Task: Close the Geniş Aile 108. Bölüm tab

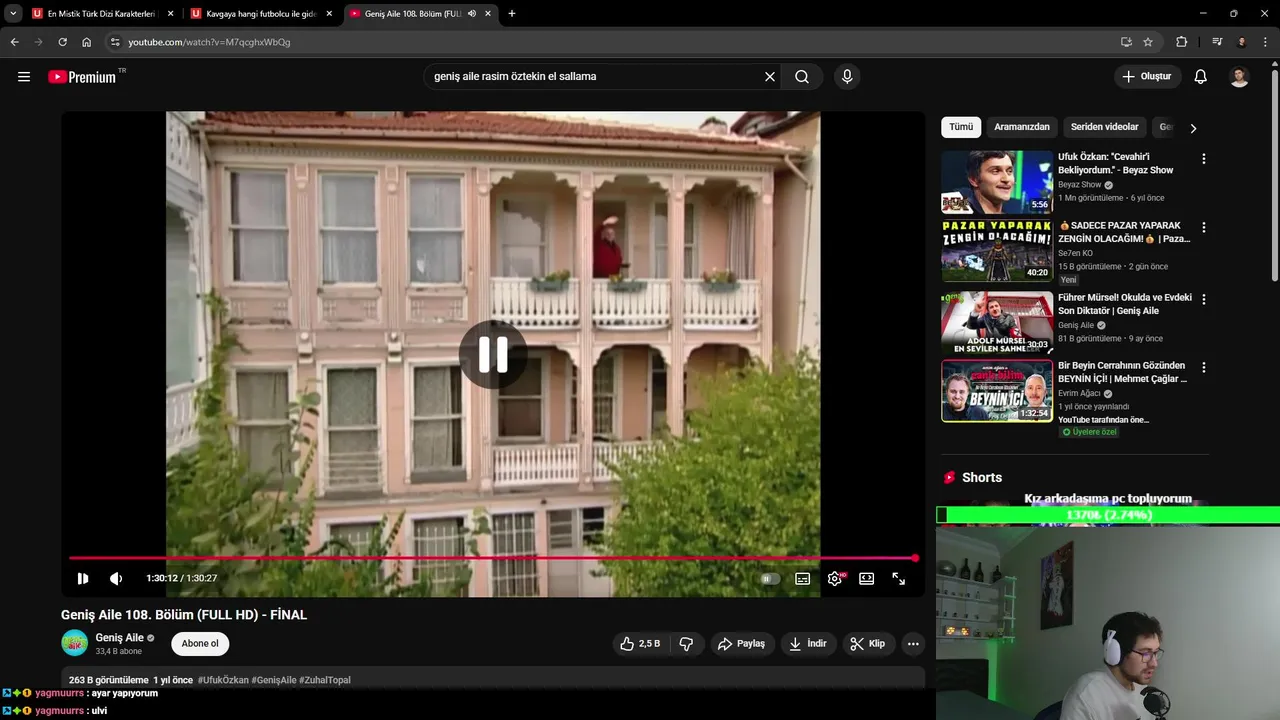Action: (x=488, y=14)
